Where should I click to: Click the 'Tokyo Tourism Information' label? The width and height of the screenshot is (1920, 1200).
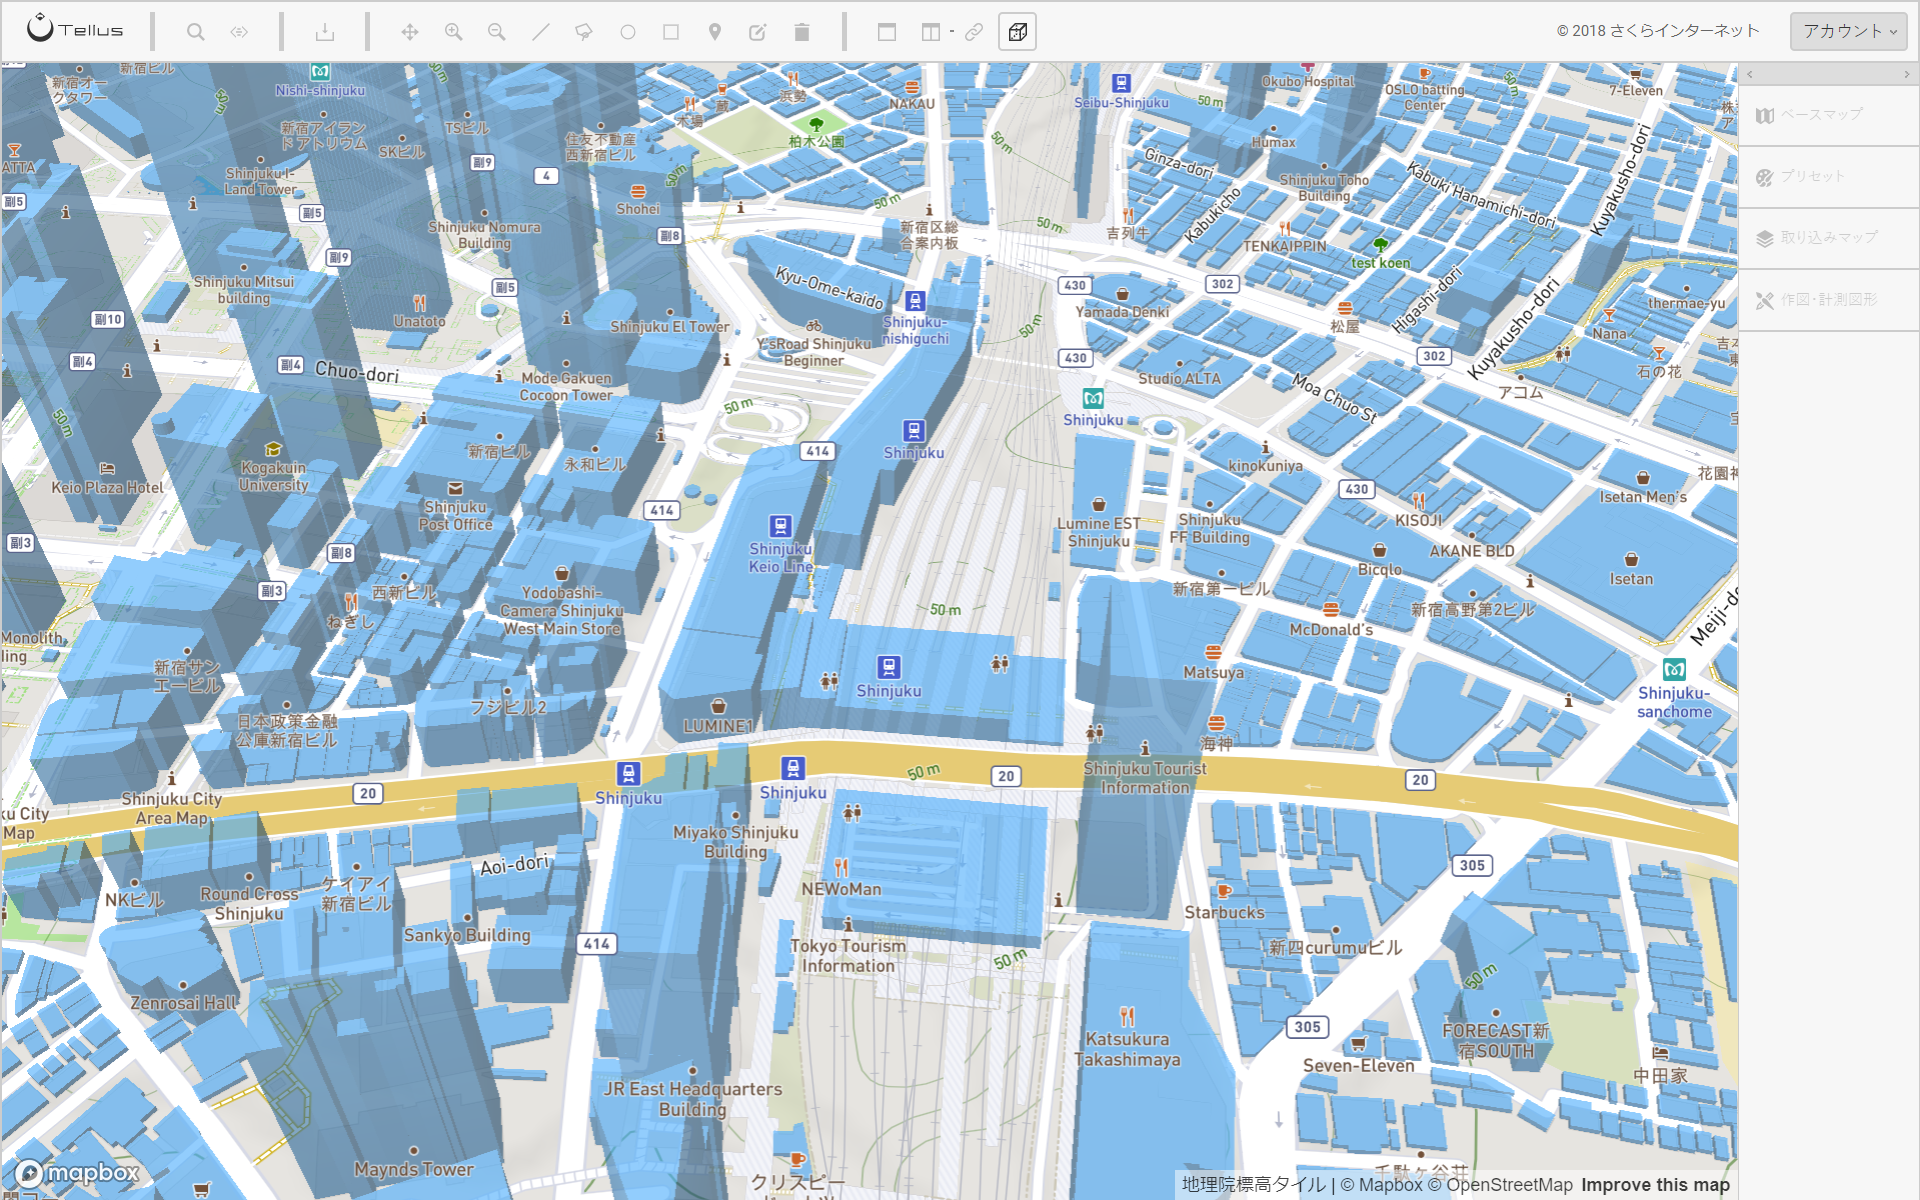click(848, 956)
